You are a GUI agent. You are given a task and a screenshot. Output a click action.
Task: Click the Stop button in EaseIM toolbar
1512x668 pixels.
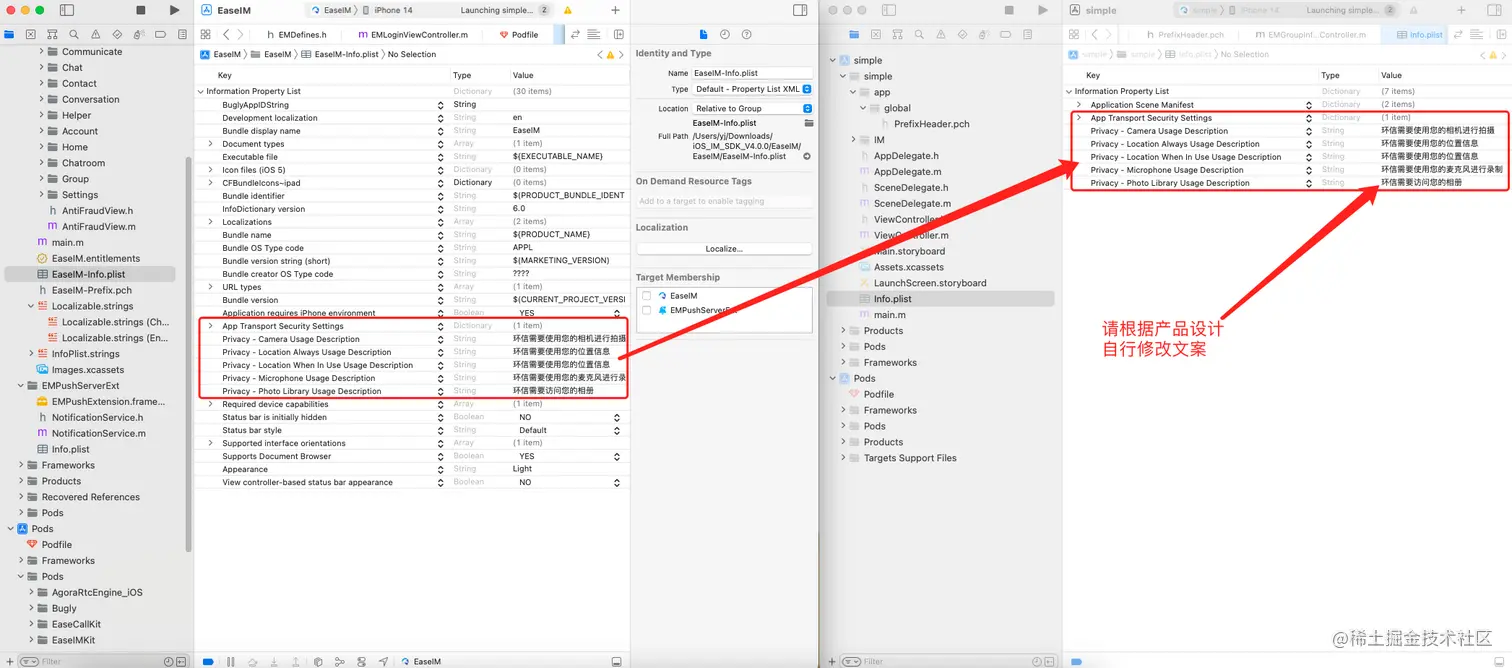(141, 10)
